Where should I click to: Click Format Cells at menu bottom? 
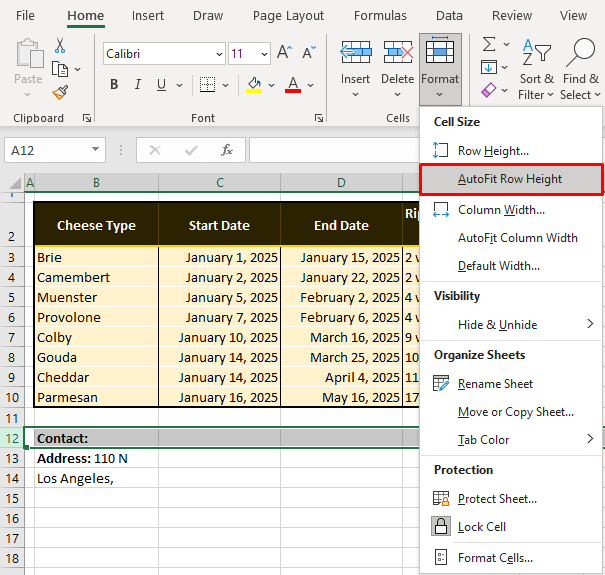(x=495, y=558)
